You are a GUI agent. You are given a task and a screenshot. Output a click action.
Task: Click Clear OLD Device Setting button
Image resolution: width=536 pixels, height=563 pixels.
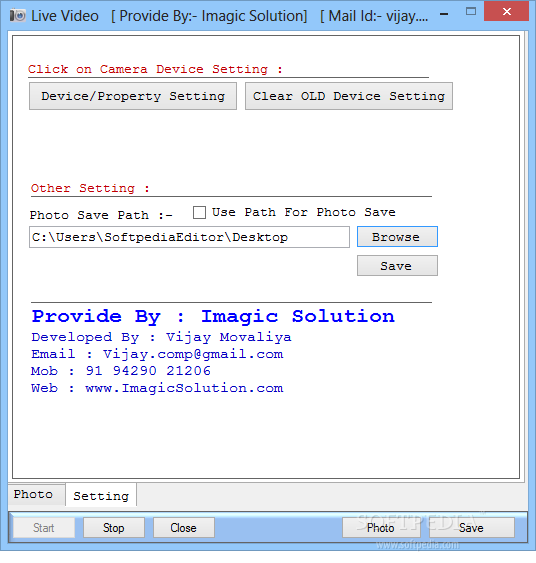click(x=349, y=96)
